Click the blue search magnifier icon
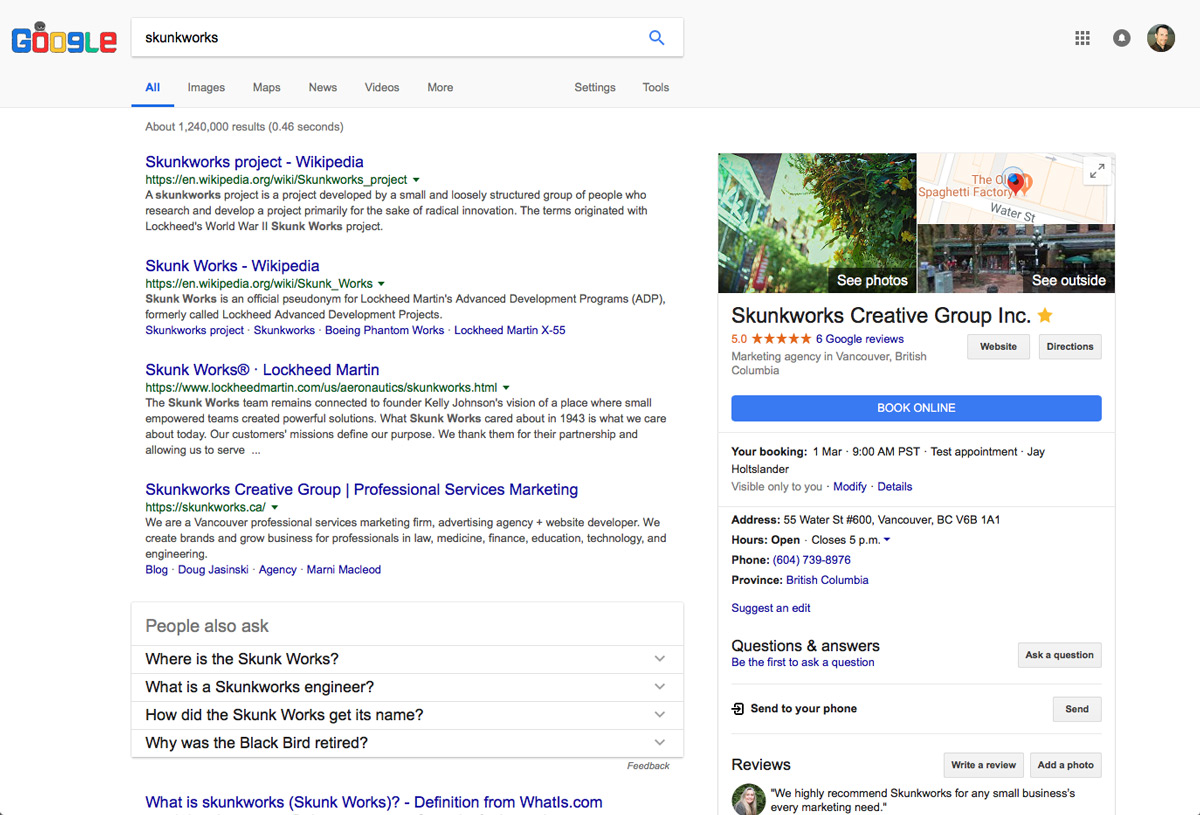This screenshot has width=1200, height=815. point(656,38)
